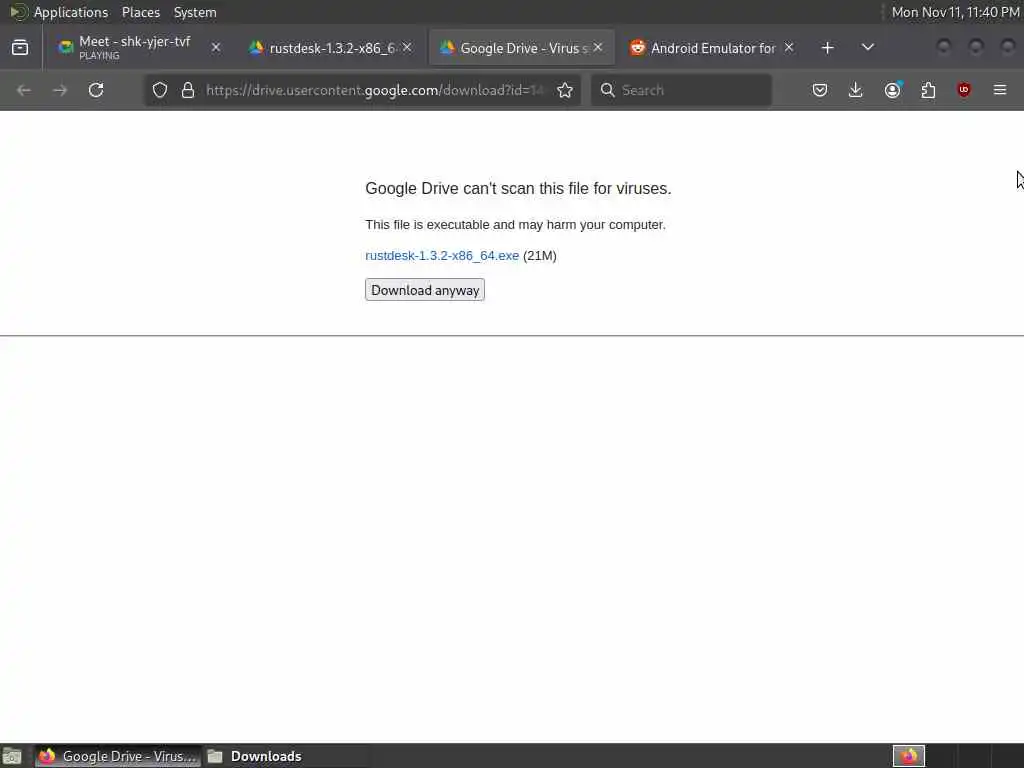Select the text "This file is executable and may harm your computer."
This screenshot has height=768, width=1024.
click(x=515, y=225)
